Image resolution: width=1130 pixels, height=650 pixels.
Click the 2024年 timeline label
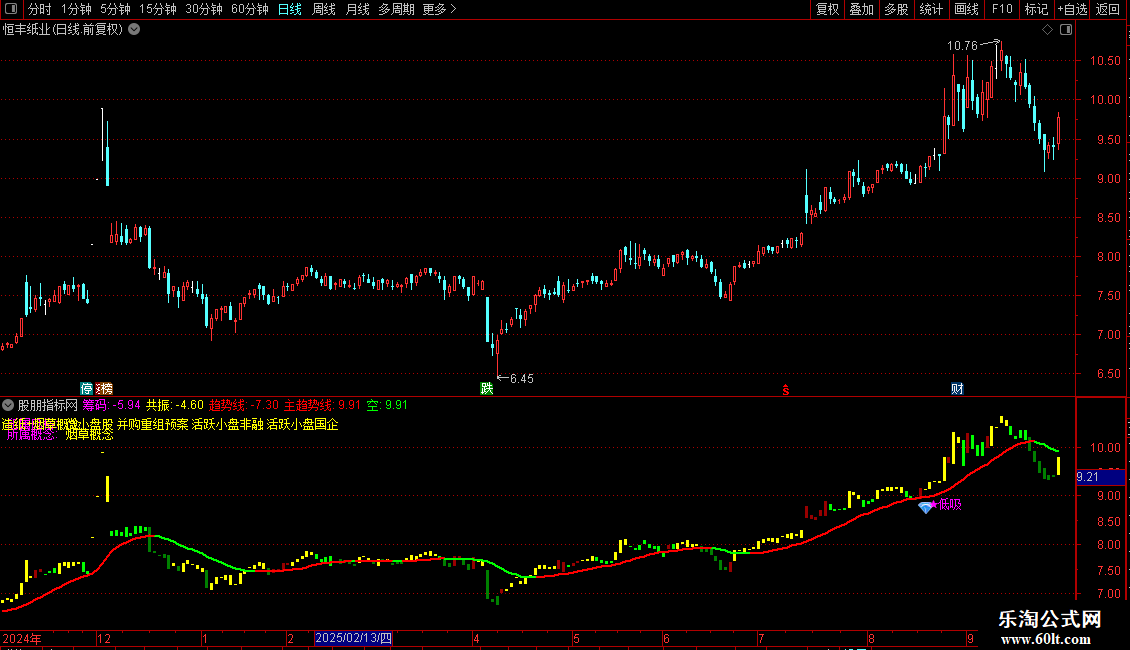22,638
